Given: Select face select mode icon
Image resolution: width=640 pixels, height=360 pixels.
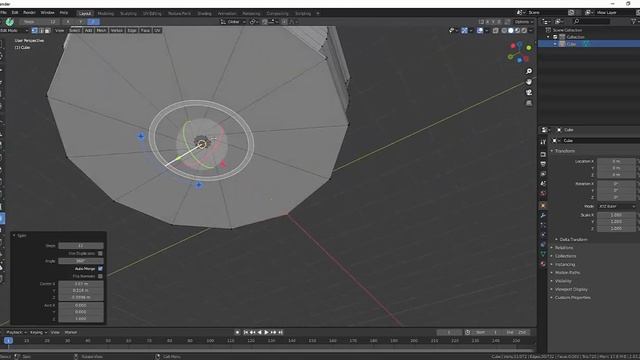Looking at the screenshot, I should tap(48, 31).
